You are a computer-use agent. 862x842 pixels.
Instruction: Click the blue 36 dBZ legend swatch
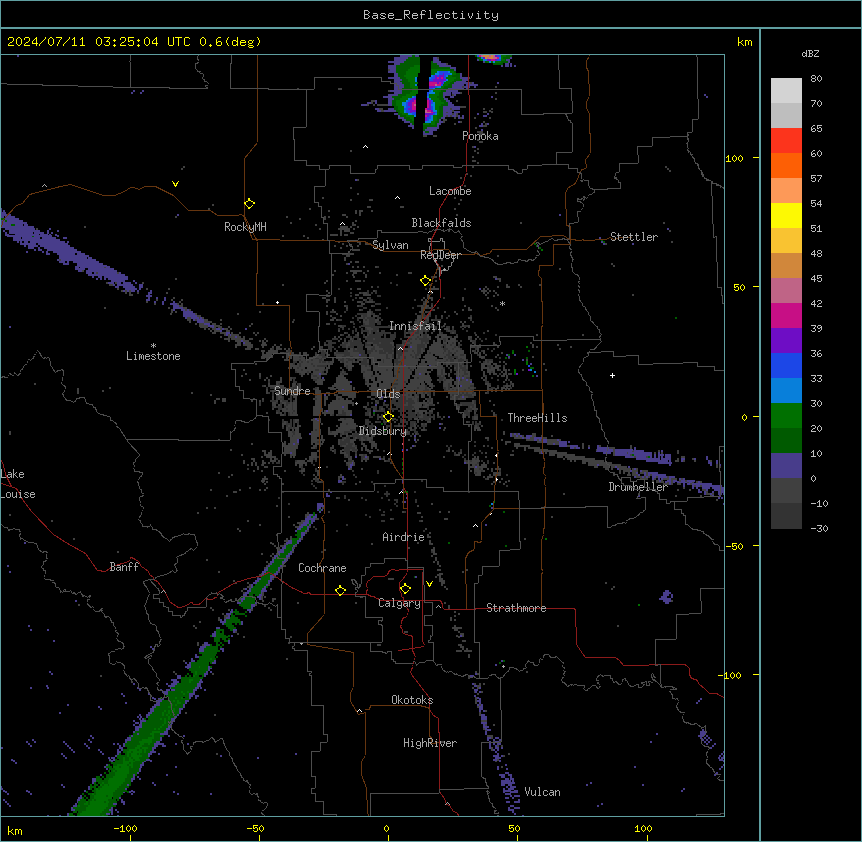[x=786, y=365]
